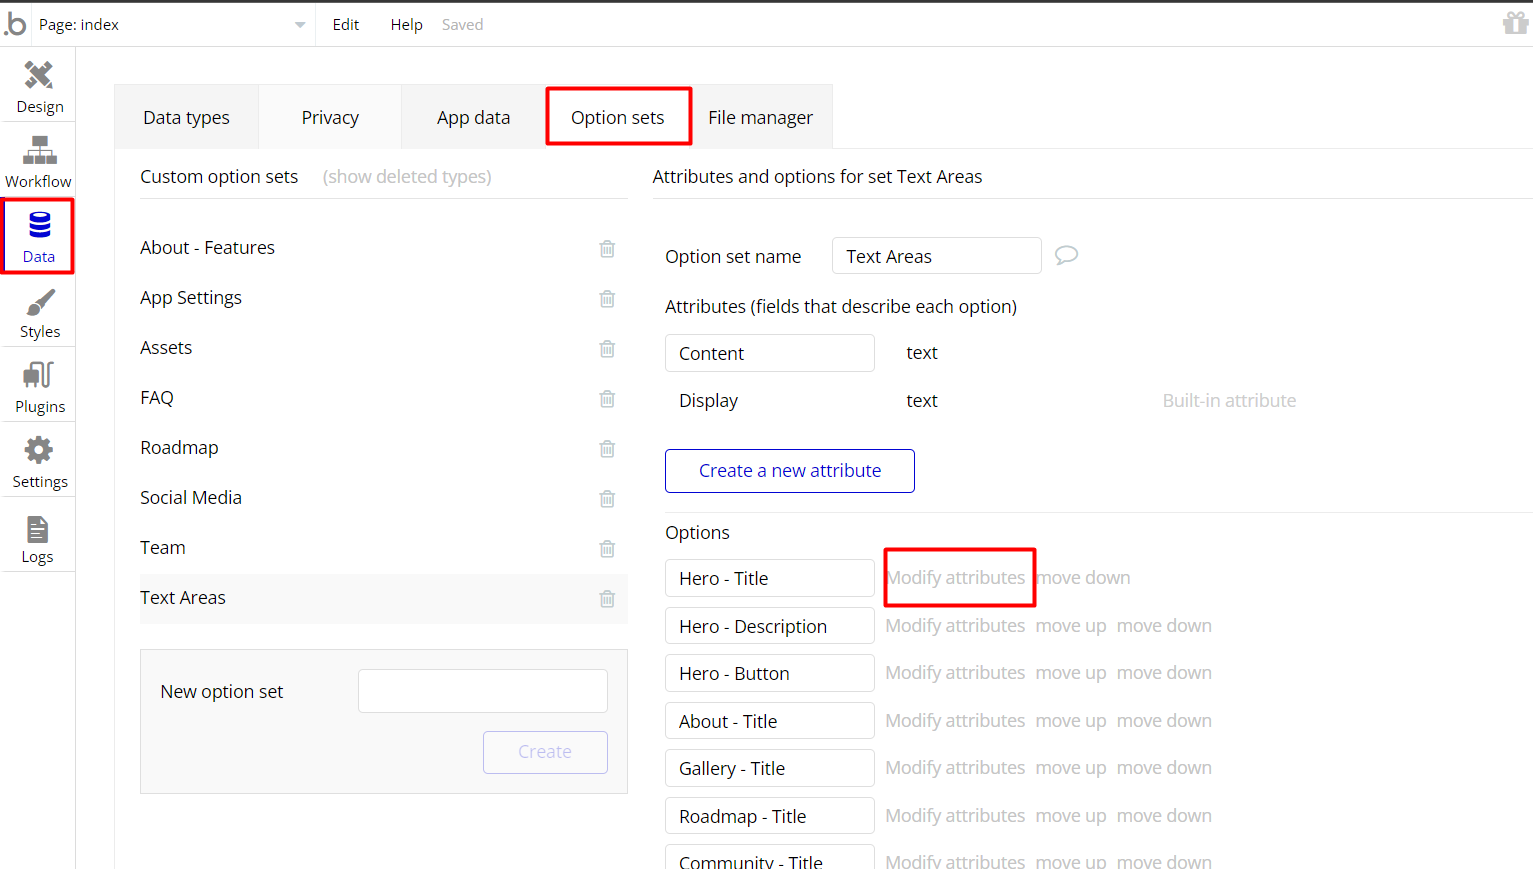
Task: Click the New option set name field
Action: click(482, 691)
